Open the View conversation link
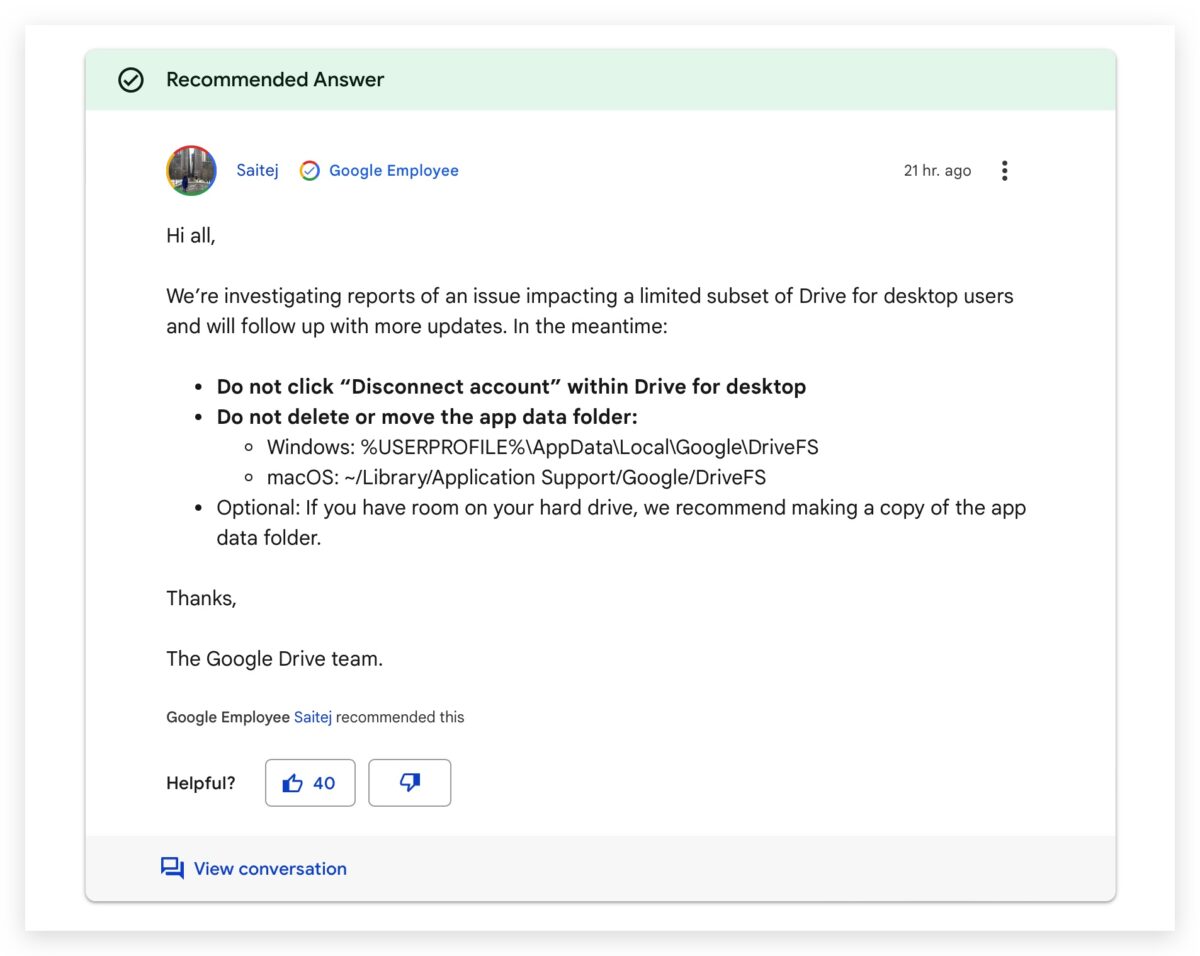 [x=270, y=869]
